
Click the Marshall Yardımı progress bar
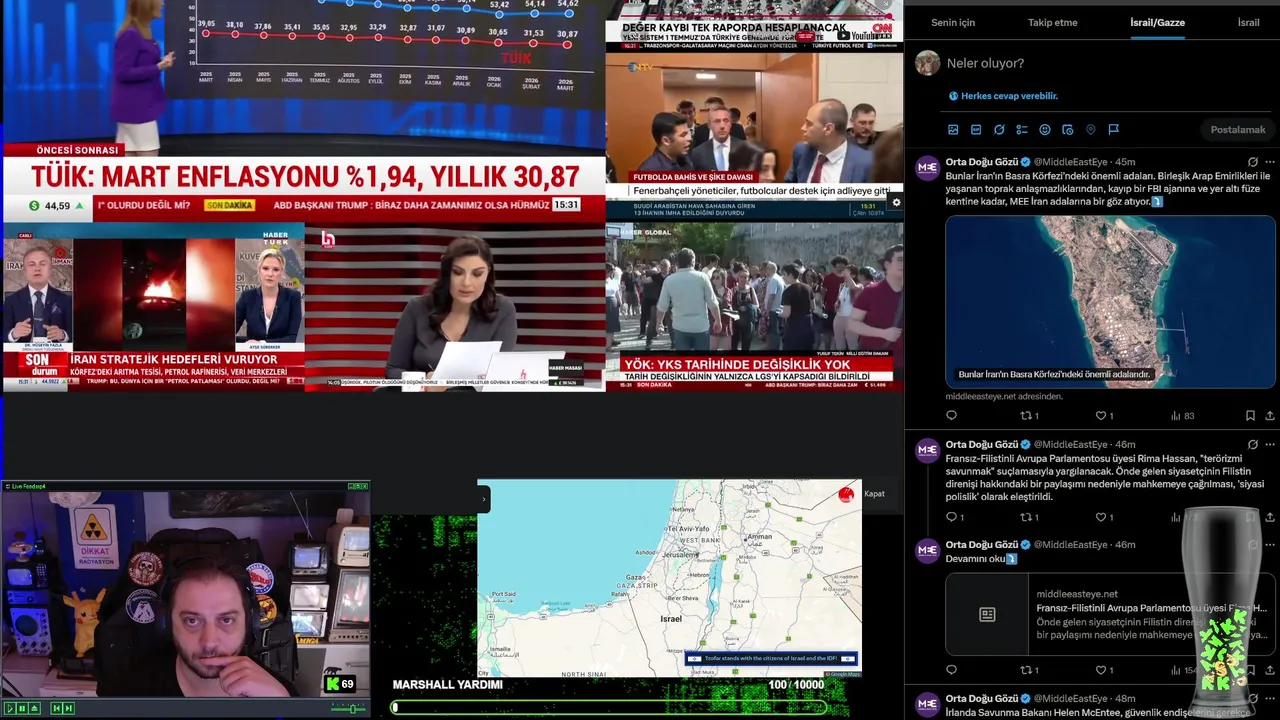pos(610,707)
